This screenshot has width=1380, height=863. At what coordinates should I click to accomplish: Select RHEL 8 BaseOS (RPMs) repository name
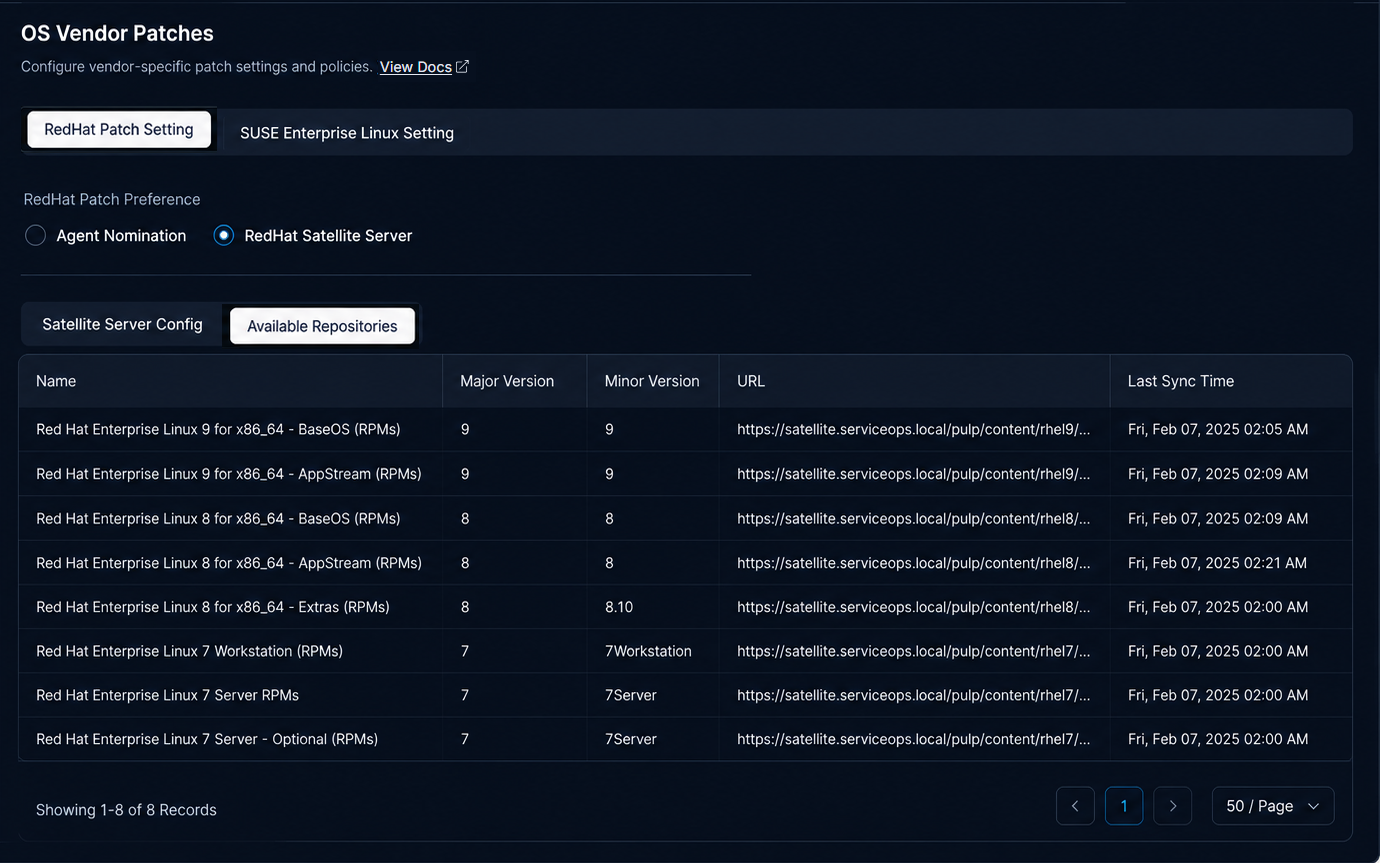pyautogui.click(x=218, y=519)
